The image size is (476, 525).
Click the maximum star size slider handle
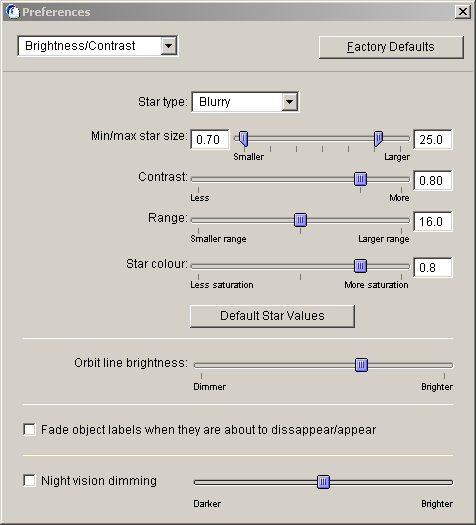(378, 139)
